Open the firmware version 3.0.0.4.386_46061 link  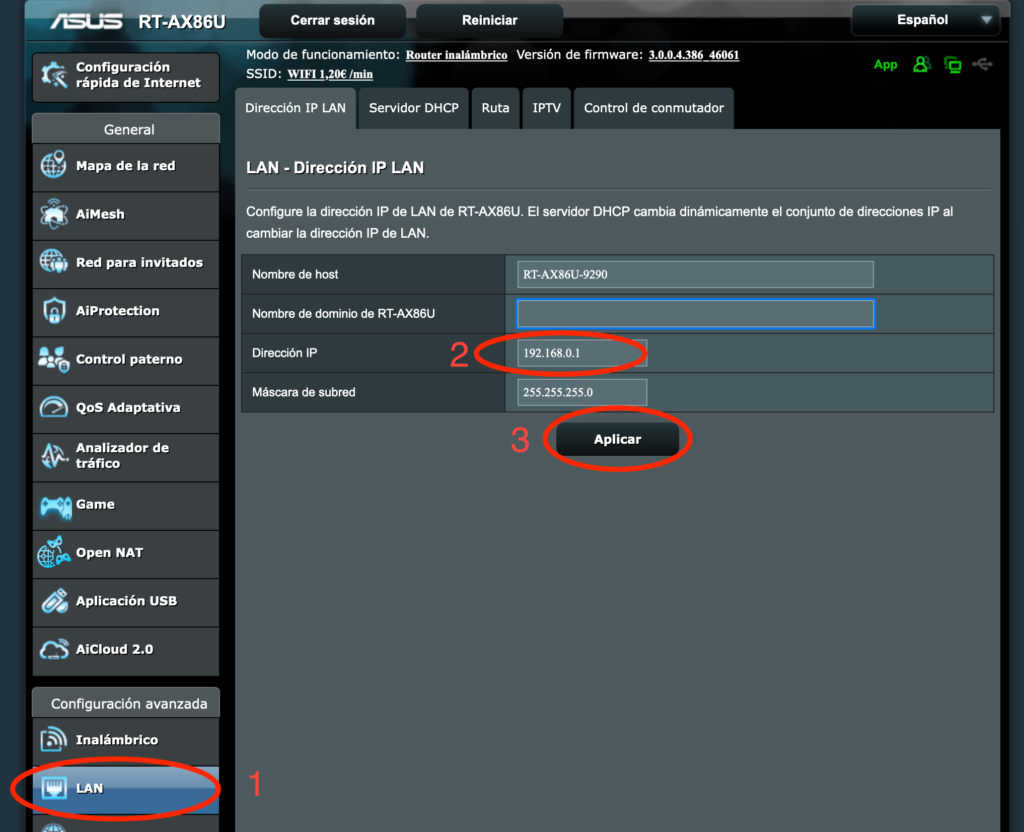[x=694, y=55]
